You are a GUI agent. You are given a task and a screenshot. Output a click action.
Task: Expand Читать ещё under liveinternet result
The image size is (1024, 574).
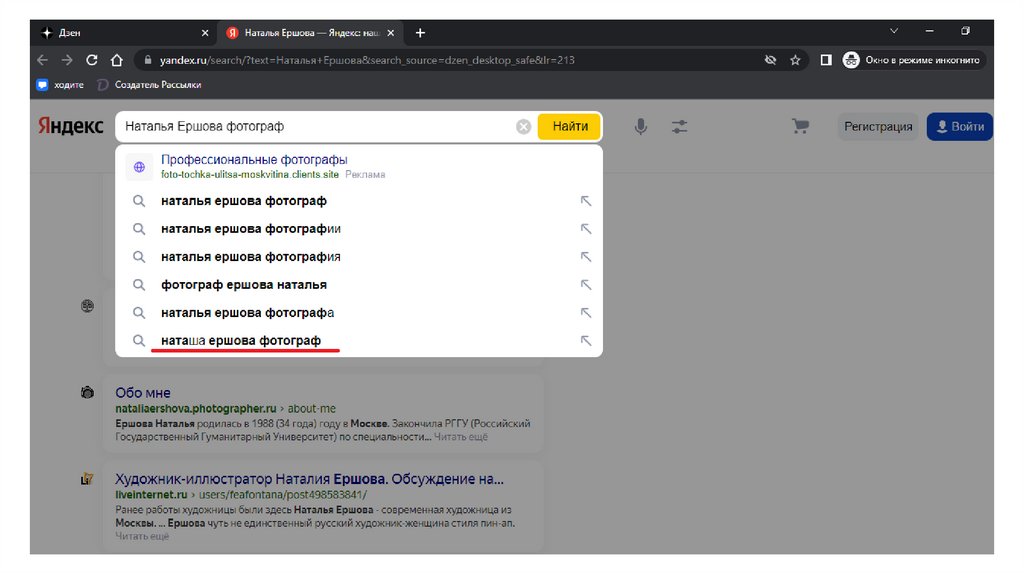point(142,536)
